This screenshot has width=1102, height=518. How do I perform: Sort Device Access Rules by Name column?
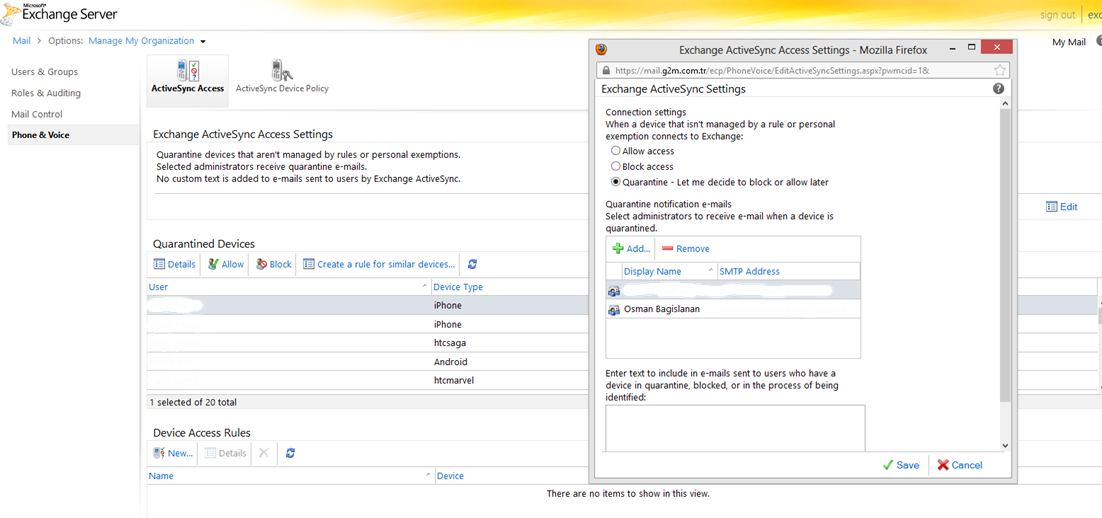[291, 476]
